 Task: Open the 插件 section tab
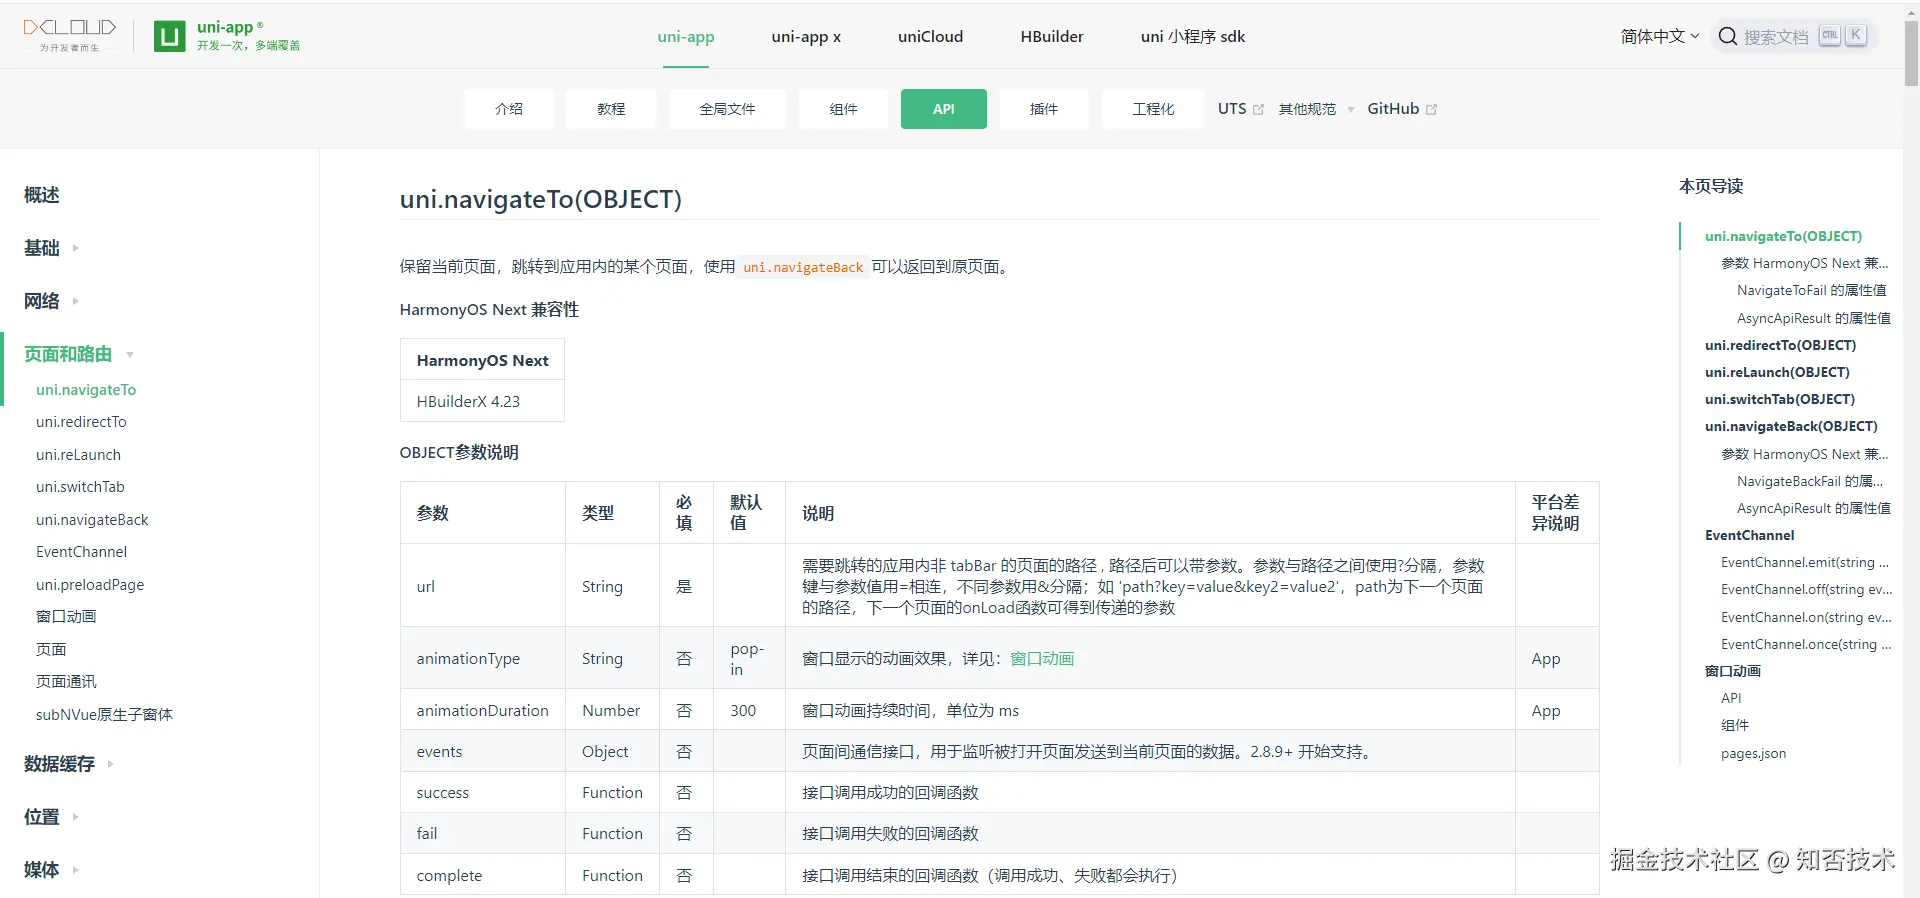click(1044, 109)
